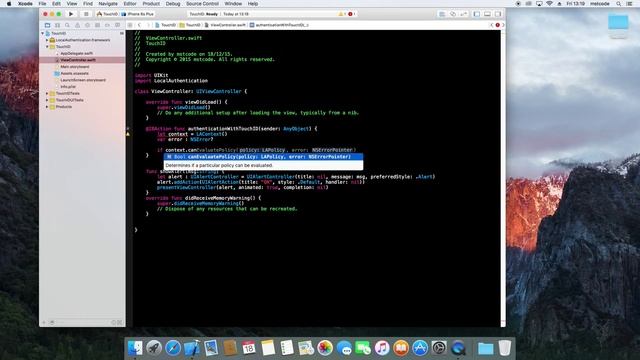The image size is (640, 360).
Task: Expand the Products folder
Action: [x=47, y=107]
